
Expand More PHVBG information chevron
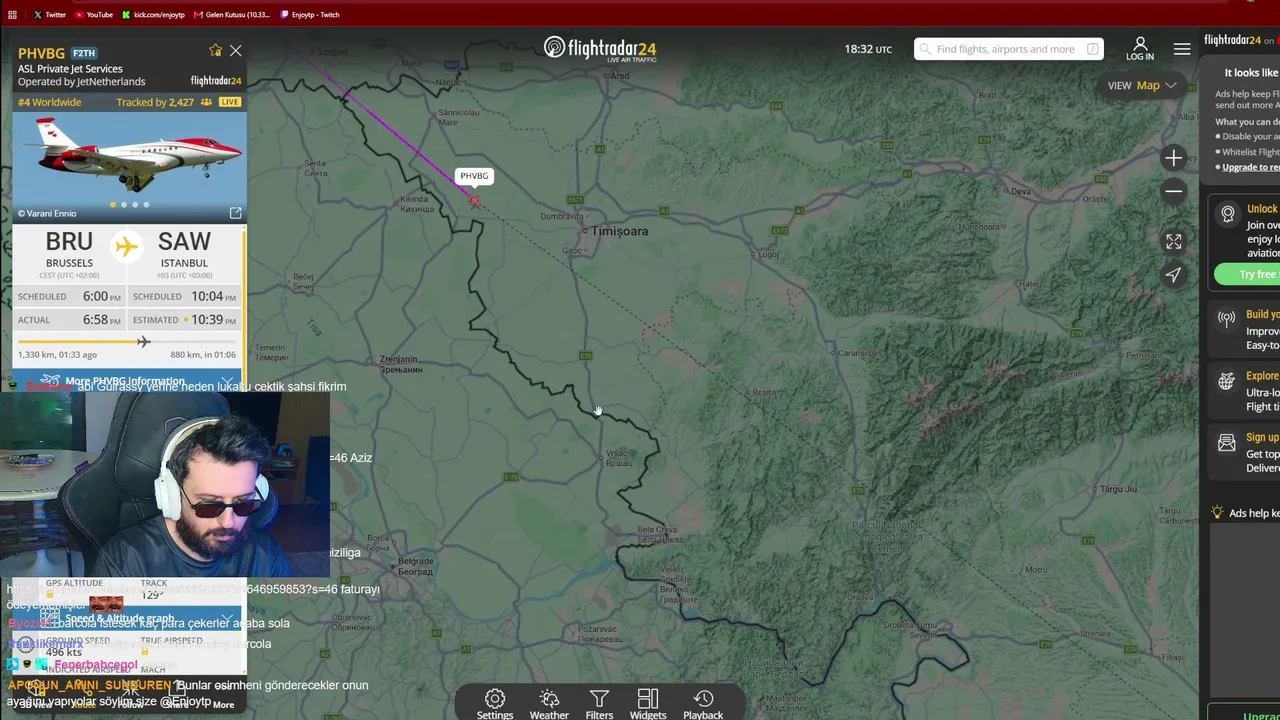tap(227, 381)
